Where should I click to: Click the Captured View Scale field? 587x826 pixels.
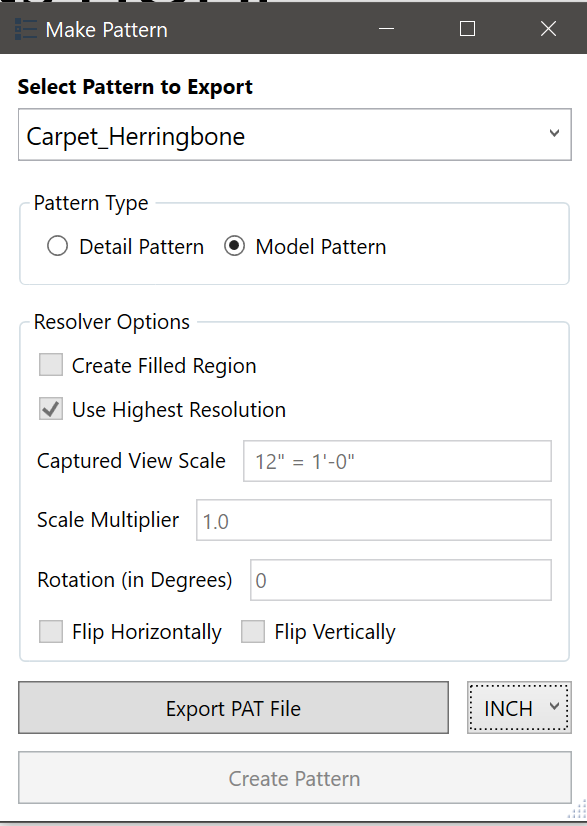[x=397, y=460]
